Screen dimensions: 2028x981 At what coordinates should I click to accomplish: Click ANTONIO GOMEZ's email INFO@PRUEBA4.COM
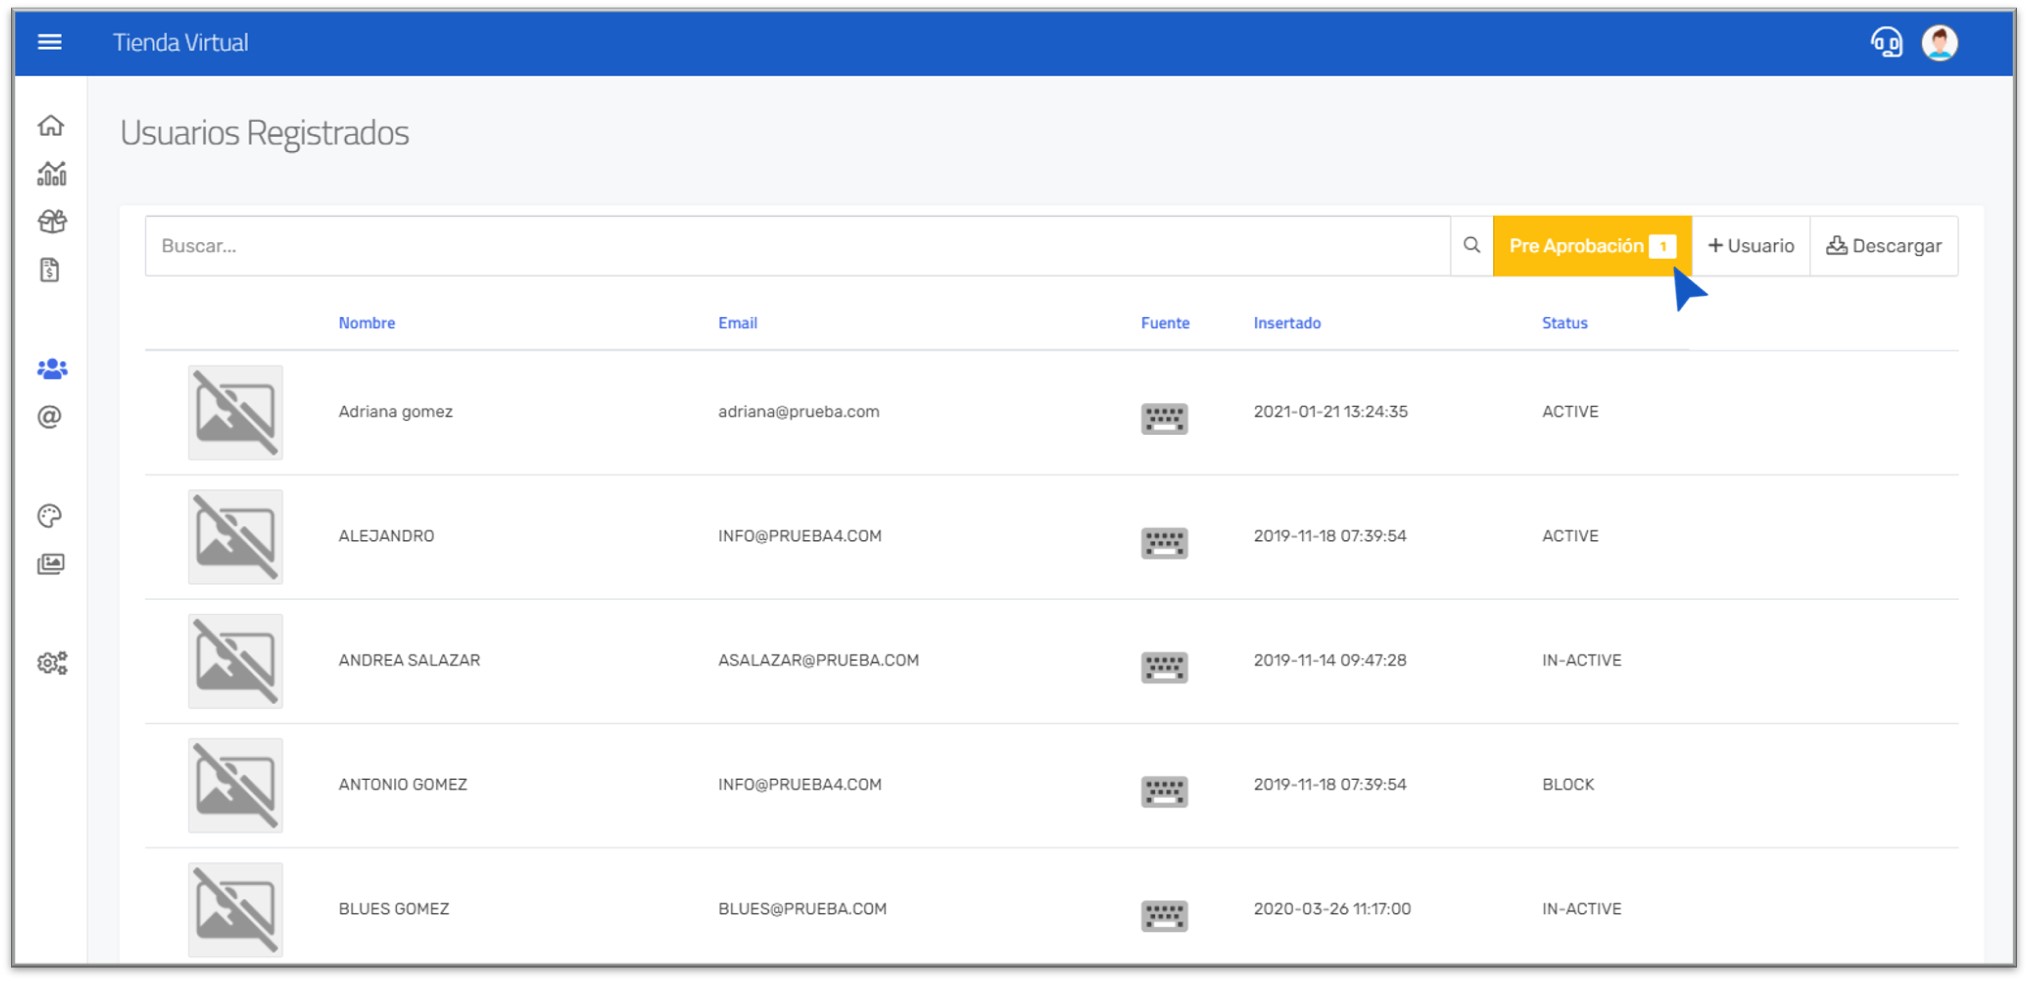tap(800, 785)
